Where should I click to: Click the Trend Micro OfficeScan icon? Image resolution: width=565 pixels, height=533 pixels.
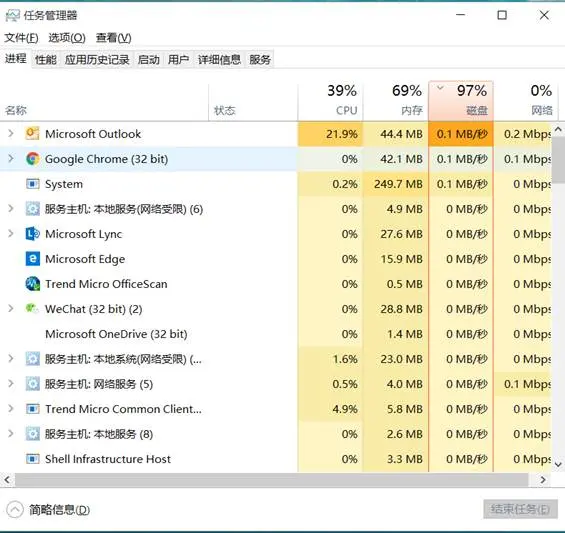32,284
